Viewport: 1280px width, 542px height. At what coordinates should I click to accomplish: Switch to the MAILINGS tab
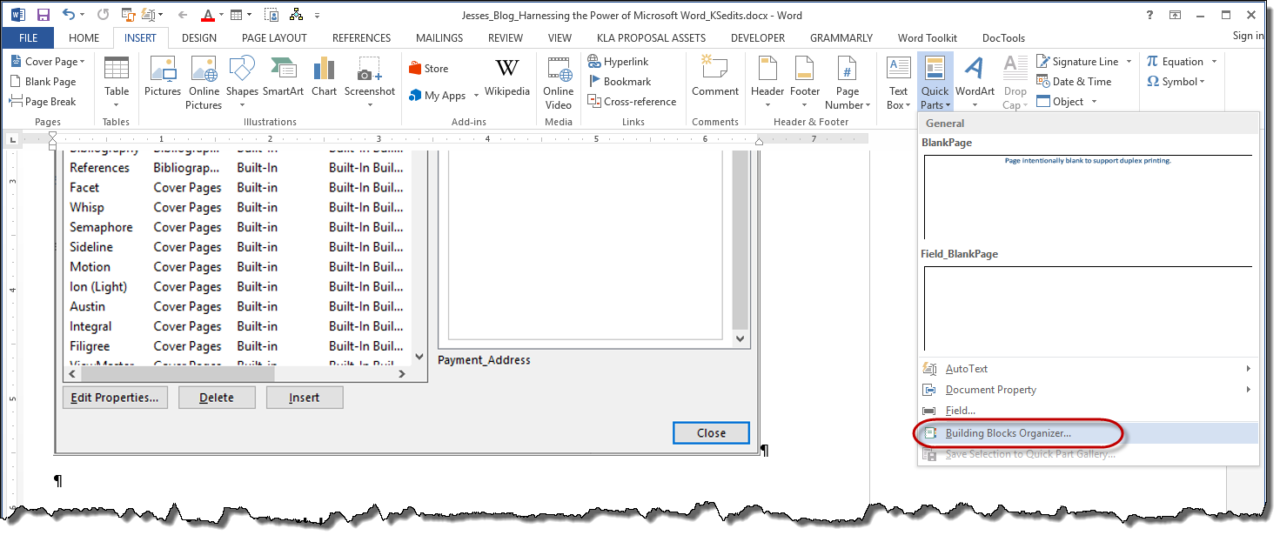437,38
